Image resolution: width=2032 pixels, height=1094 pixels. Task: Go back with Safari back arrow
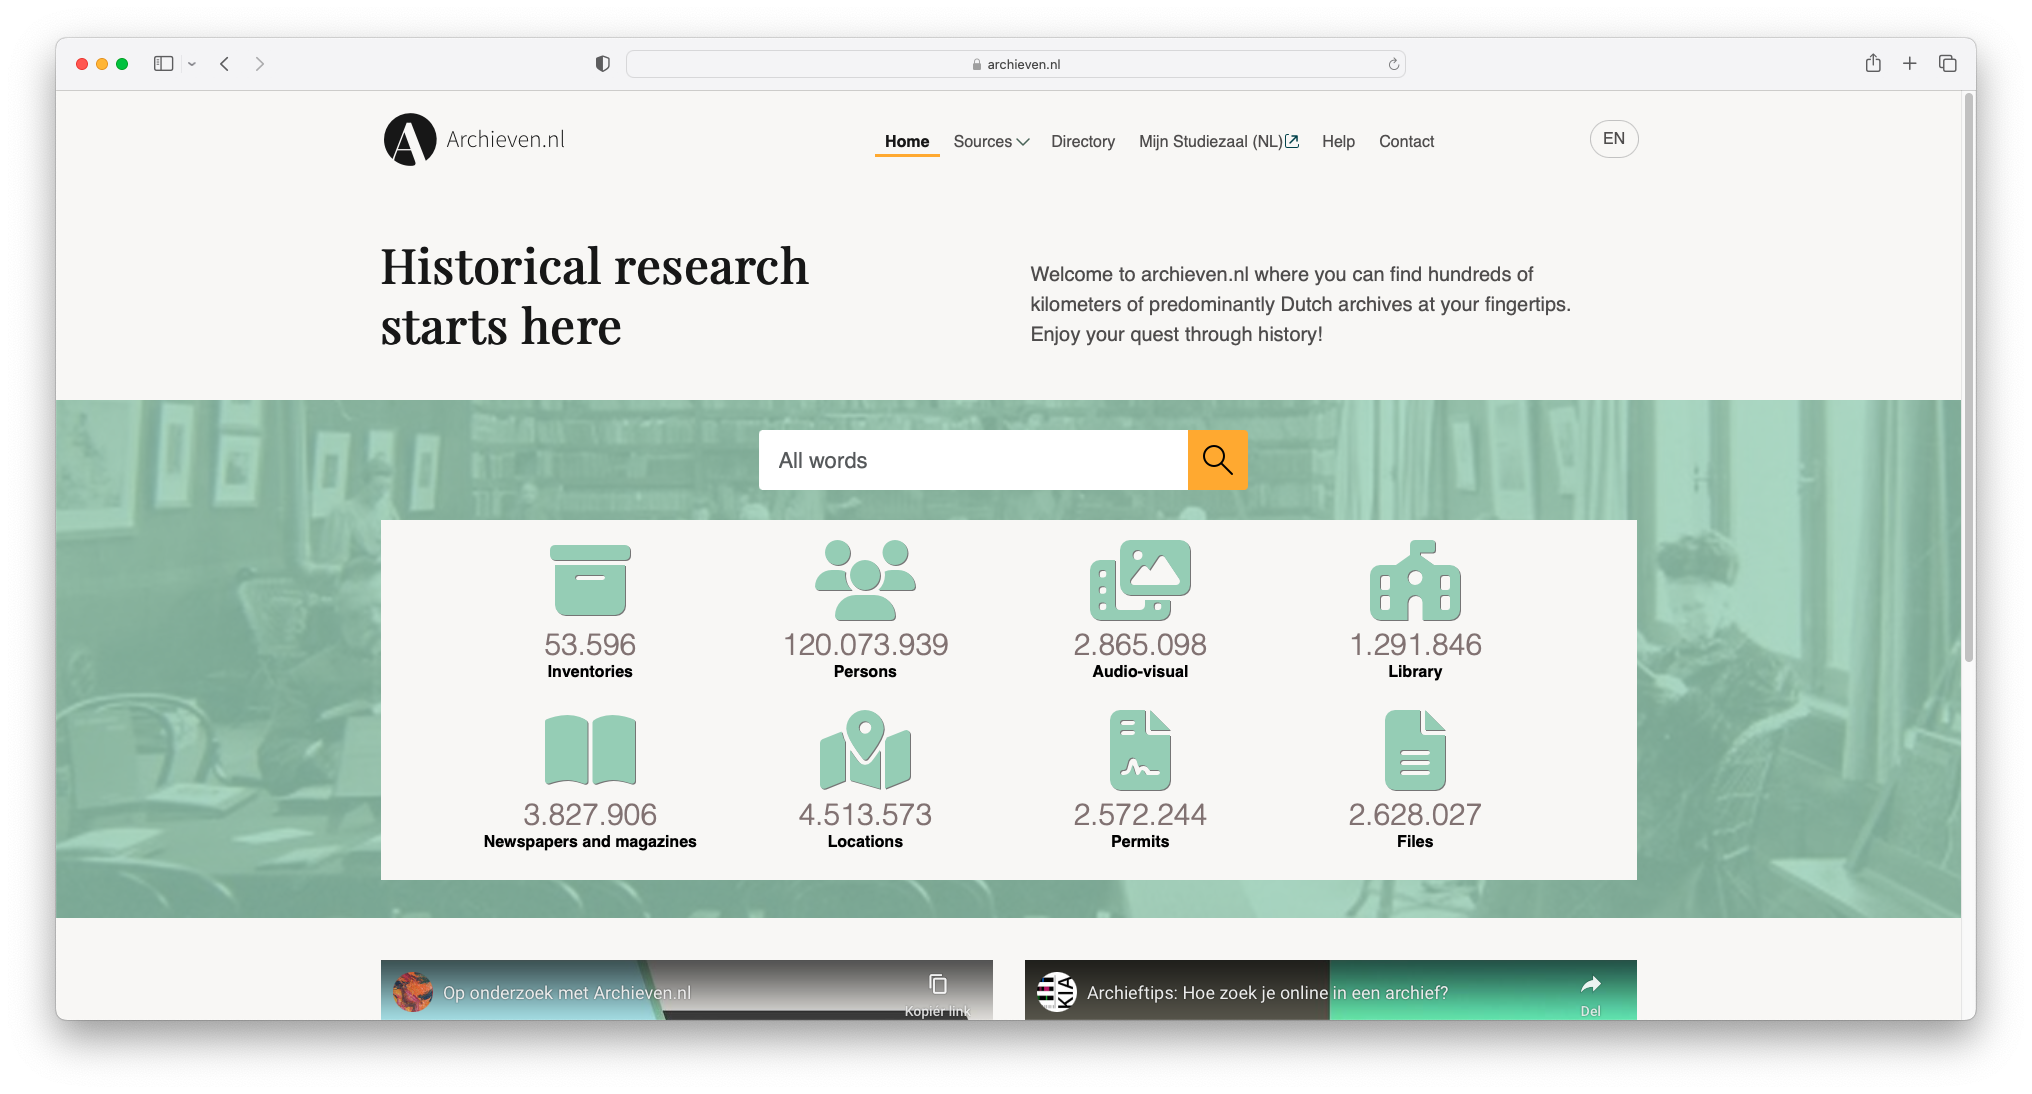(225, 64)
